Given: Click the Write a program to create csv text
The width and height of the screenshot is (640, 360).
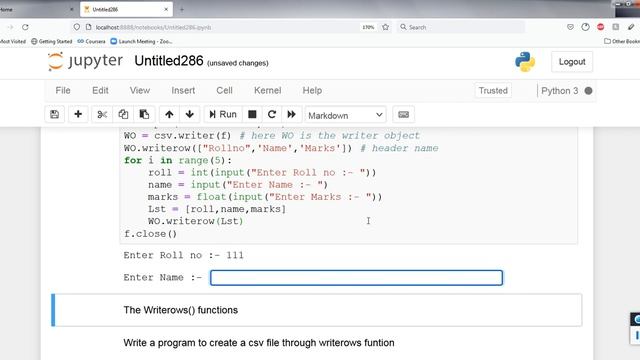Looking at the screenshot, I should (x=259, y=343).
